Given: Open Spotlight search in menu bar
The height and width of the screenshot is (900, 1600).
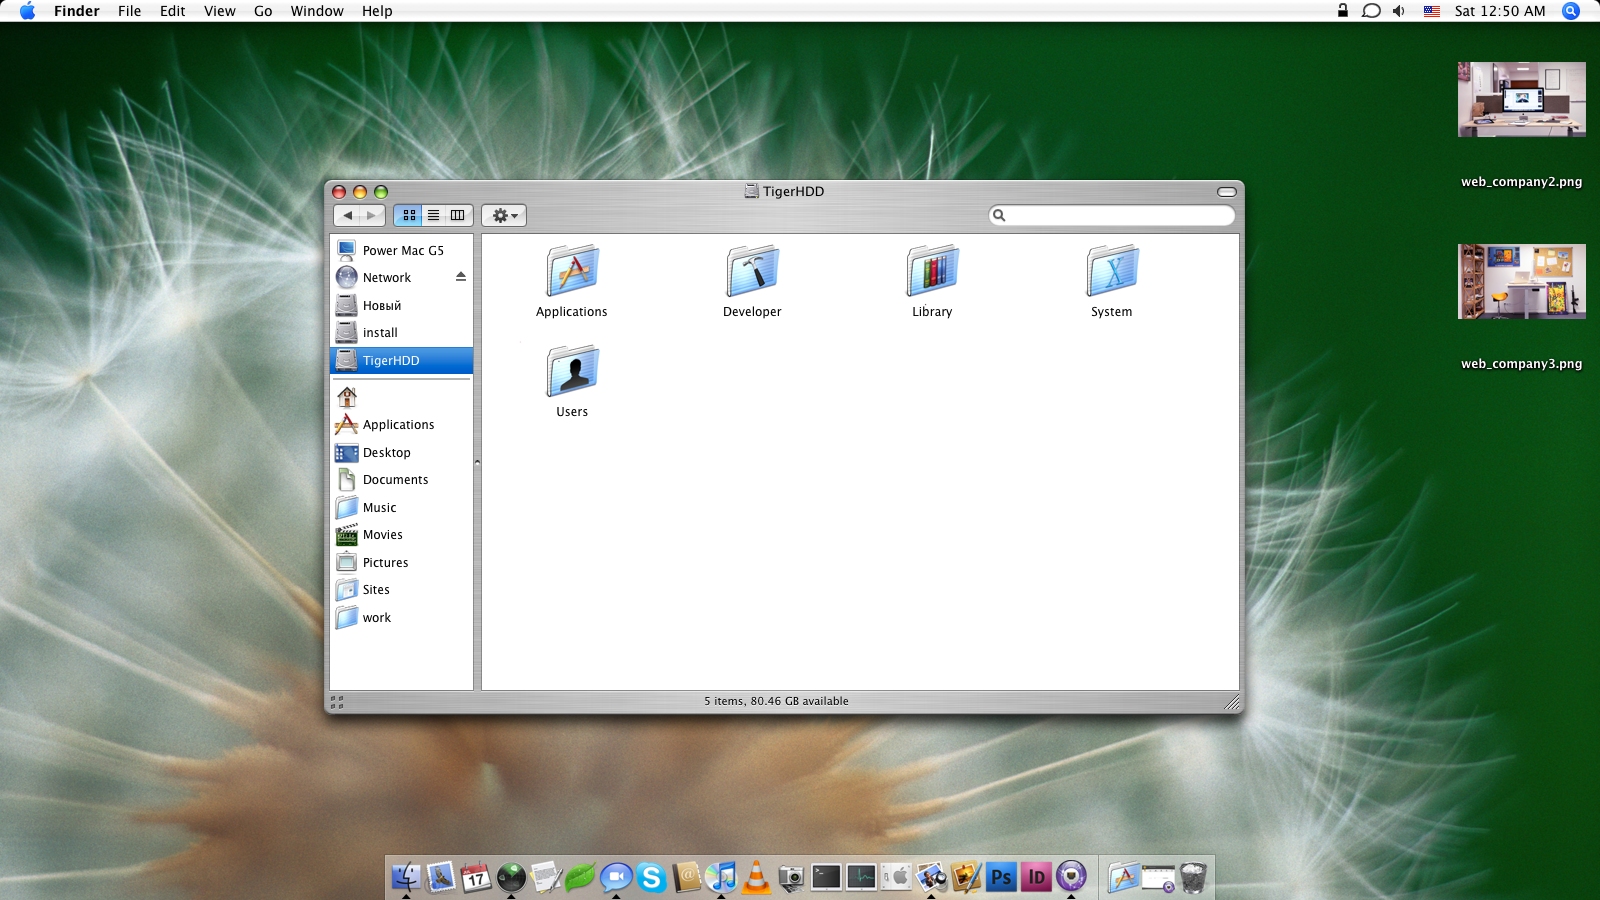Looking at the screenshot, I should pos(1571,11).
